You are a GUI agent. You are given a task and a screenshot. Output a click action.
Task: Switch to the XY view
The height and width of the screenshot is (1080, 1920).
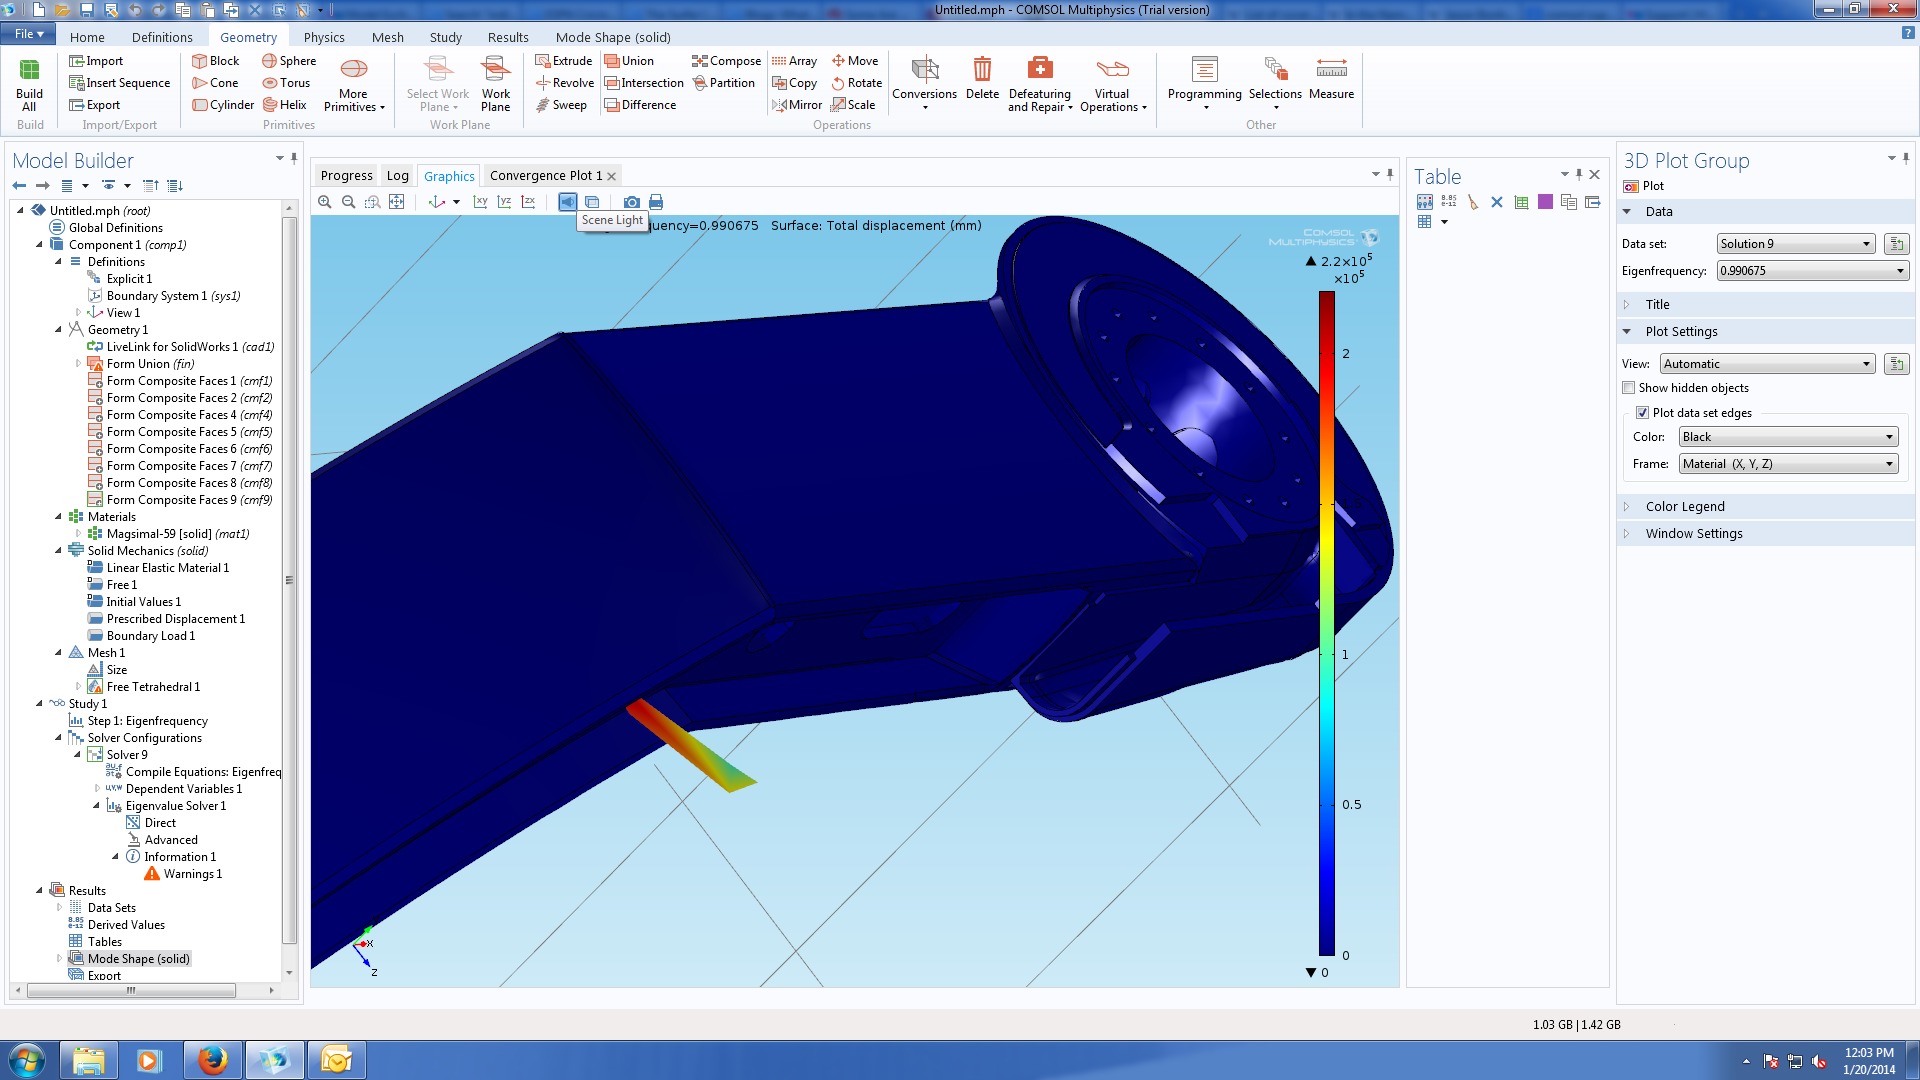[x=480, y=202]
